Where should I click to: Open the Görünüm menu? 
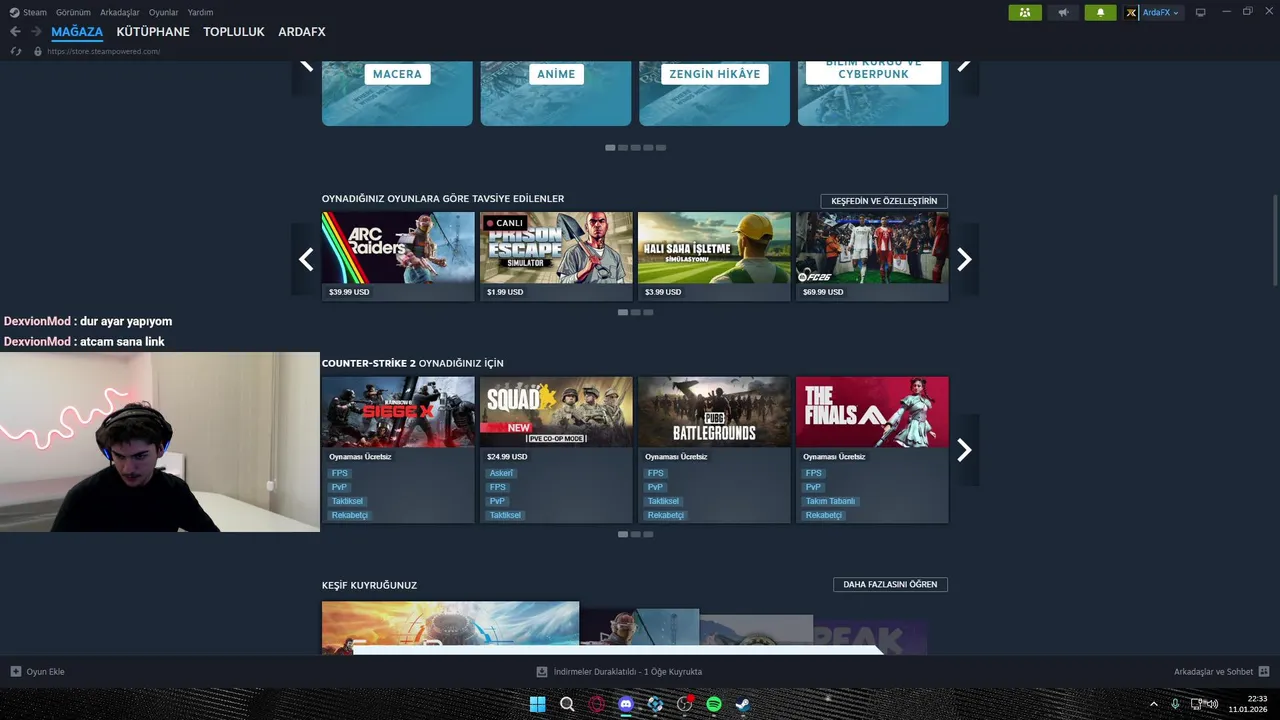pyautogui.click(x=73, y=12)
